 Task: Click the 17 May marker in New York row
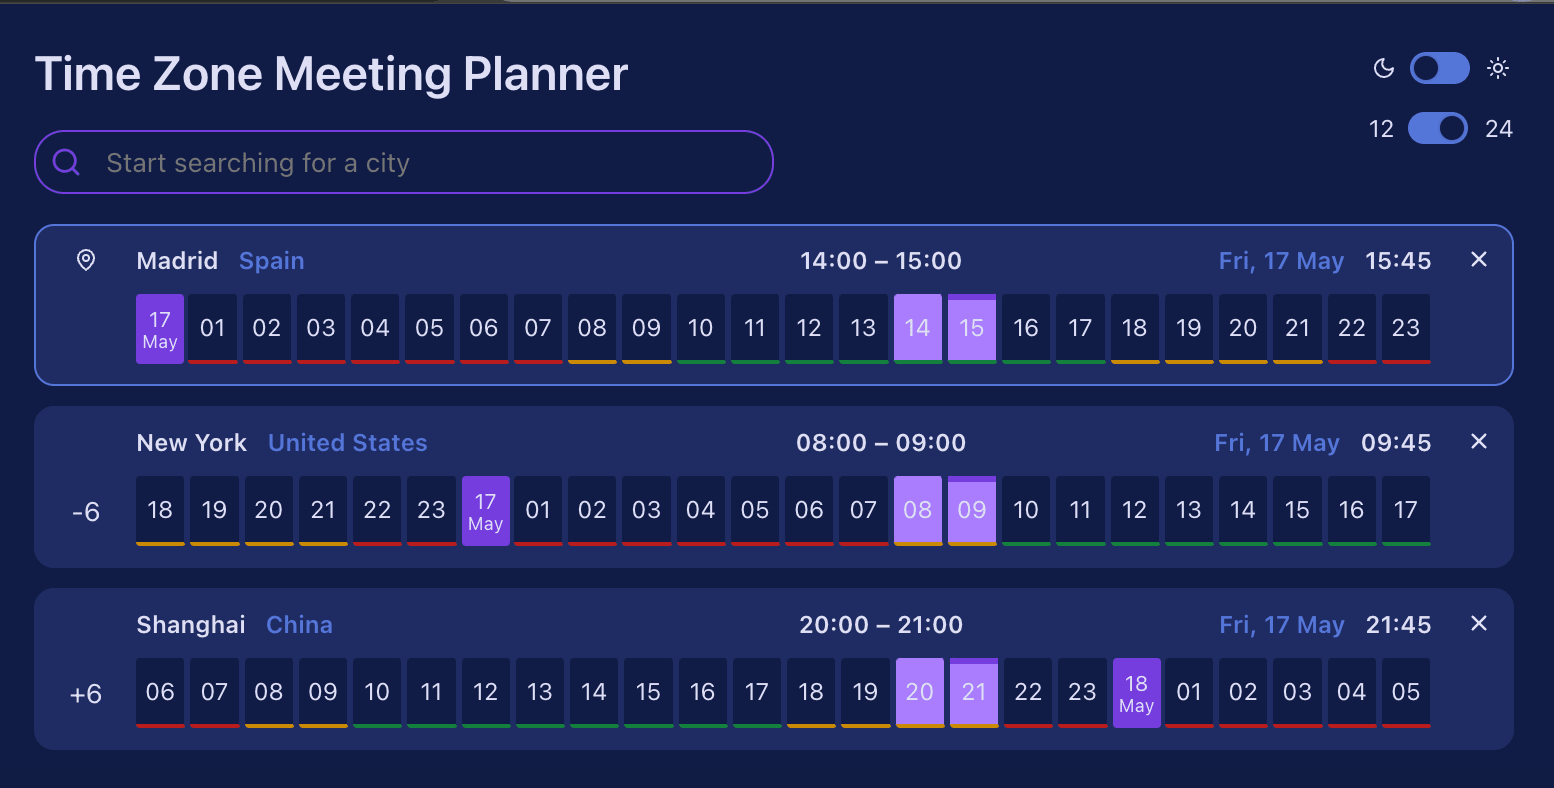click(x=486, y=511)
